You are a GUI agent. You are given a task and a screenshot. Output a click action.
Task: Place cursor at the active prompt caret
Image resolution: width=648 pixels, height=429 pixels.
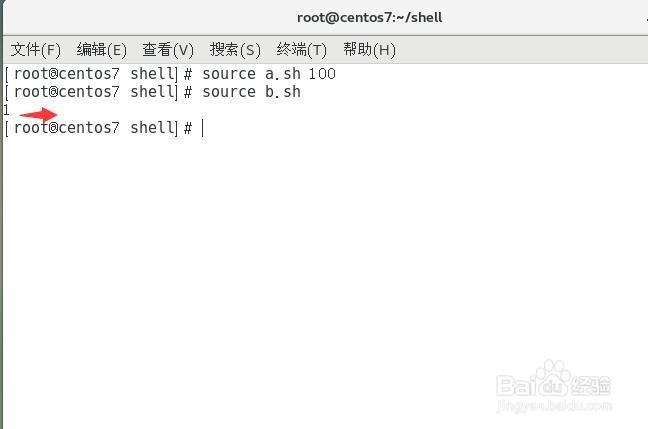coord(202,128)
